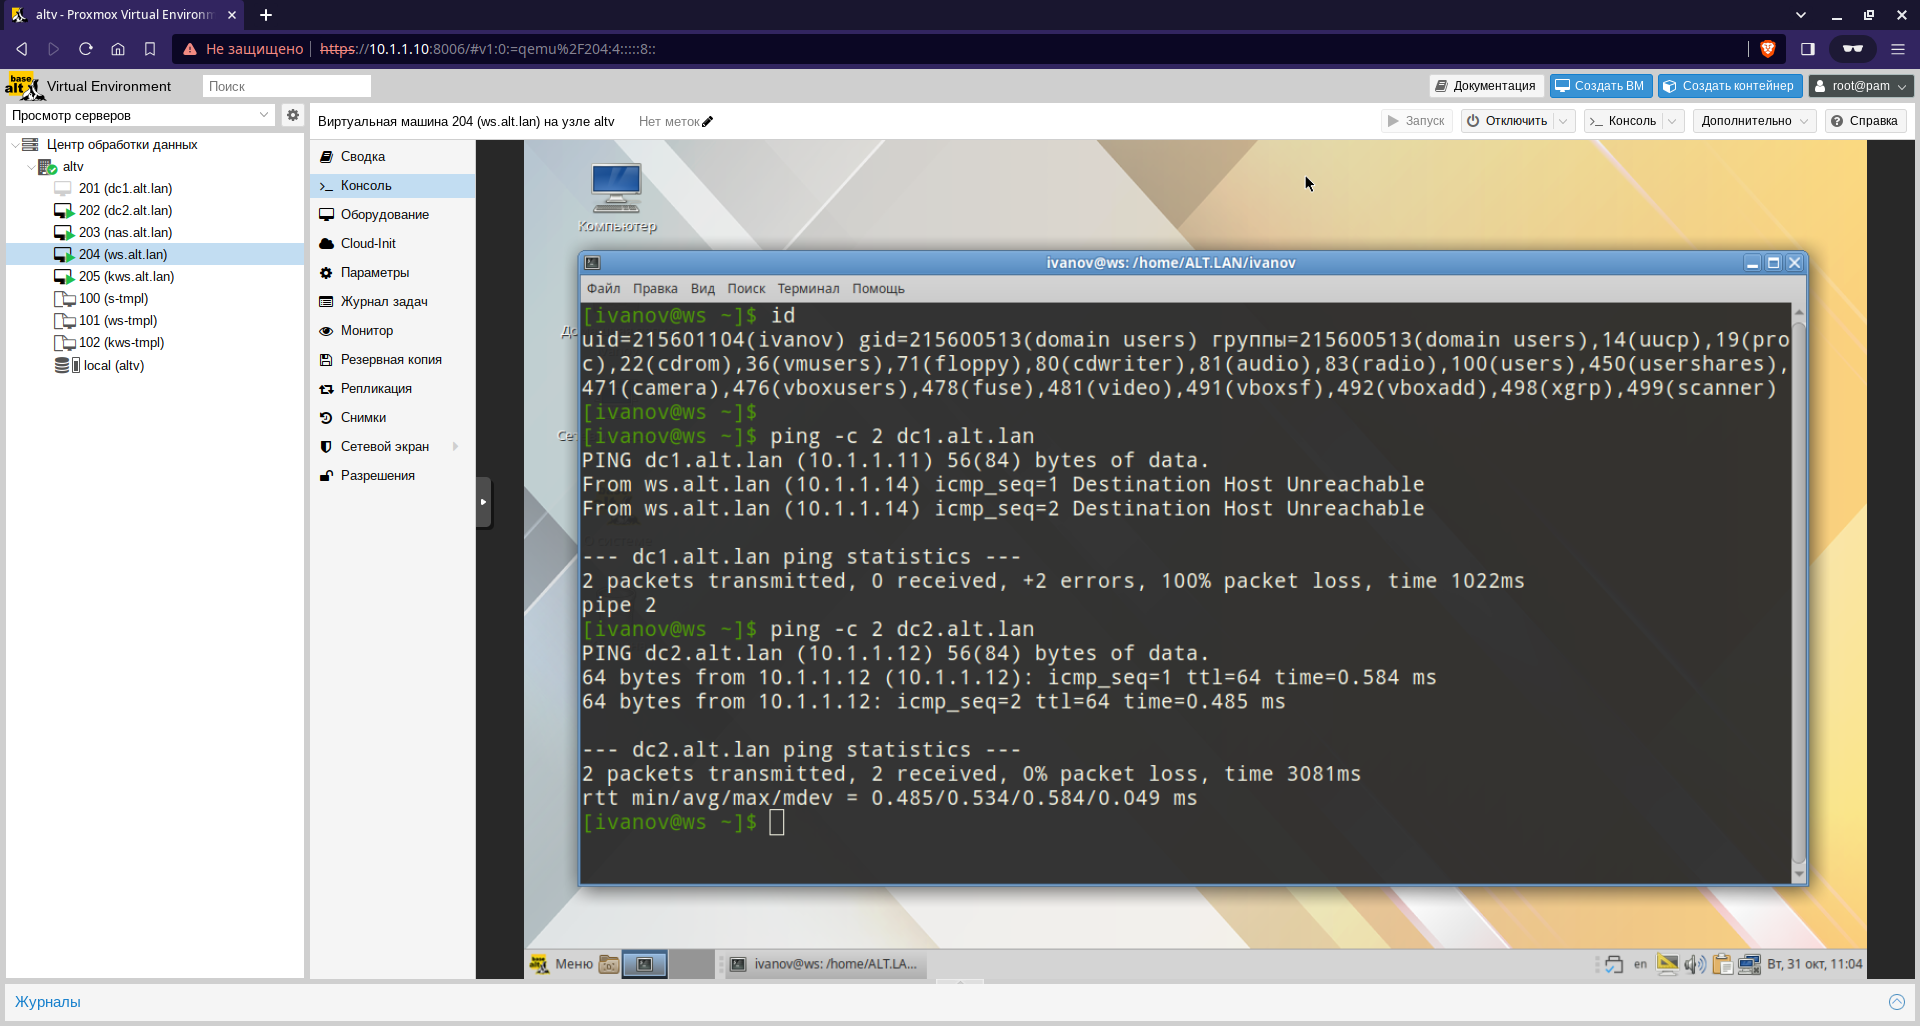Focus the Поиск search field
Image resolution: width=1920 pixels, height=1026 pixels.
click(x=287, y=86)
